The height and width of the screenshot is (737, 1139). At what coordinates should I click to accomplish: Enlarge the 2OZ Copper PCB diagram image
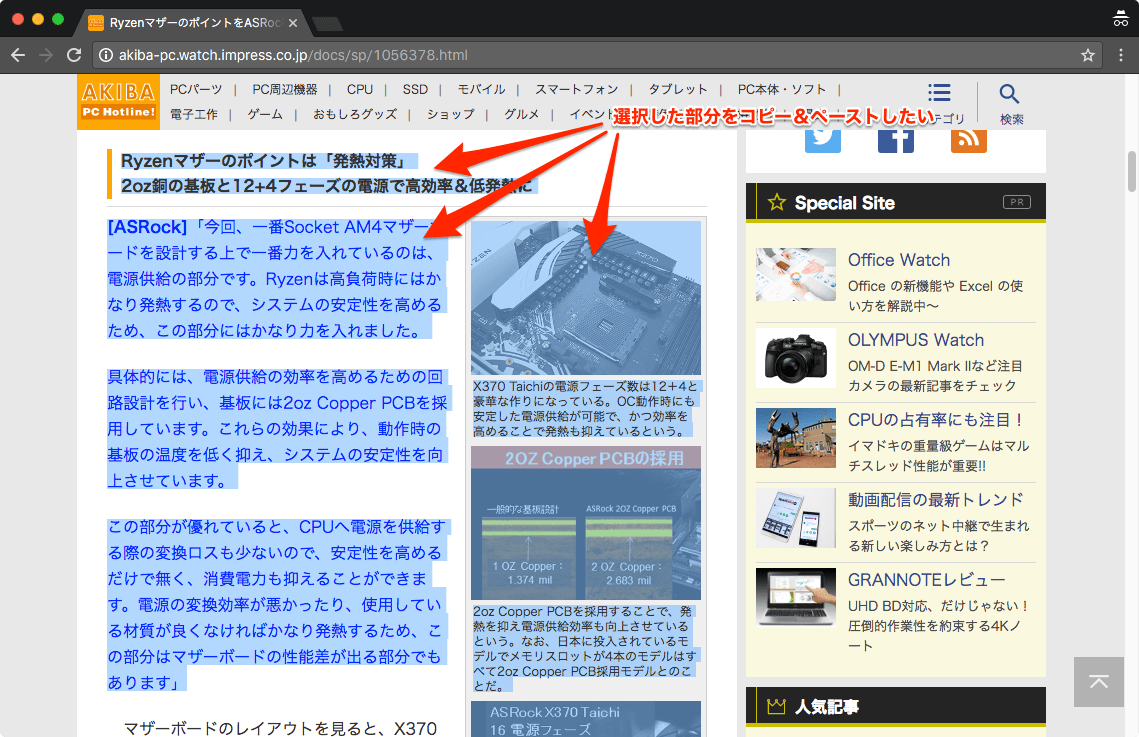586,523
